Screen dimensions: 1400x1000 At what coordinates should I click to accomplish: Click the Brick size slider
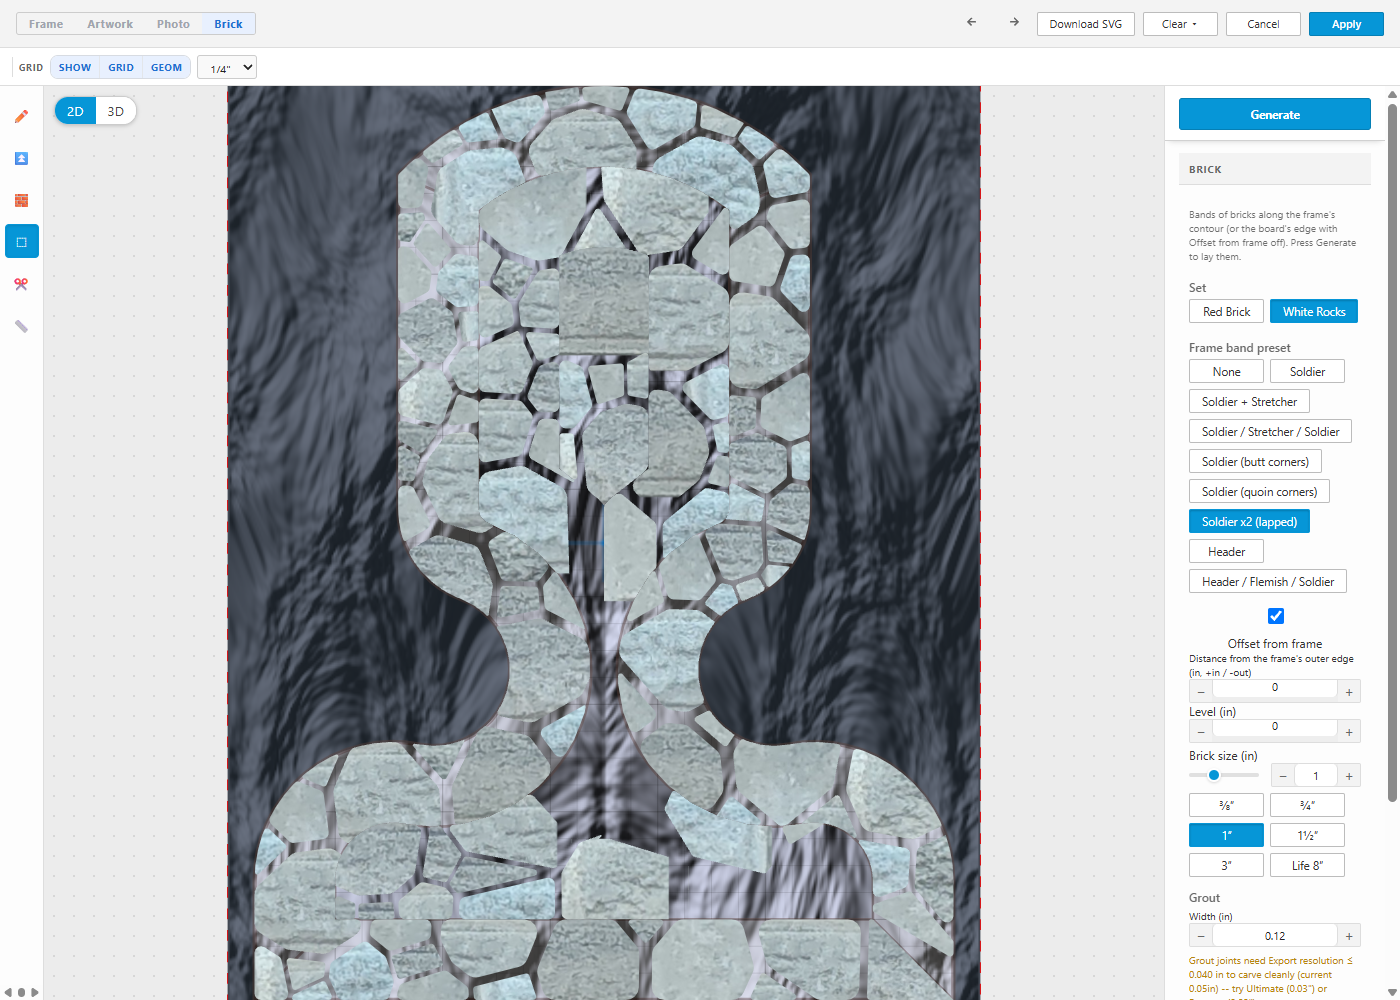(1224, 775)
